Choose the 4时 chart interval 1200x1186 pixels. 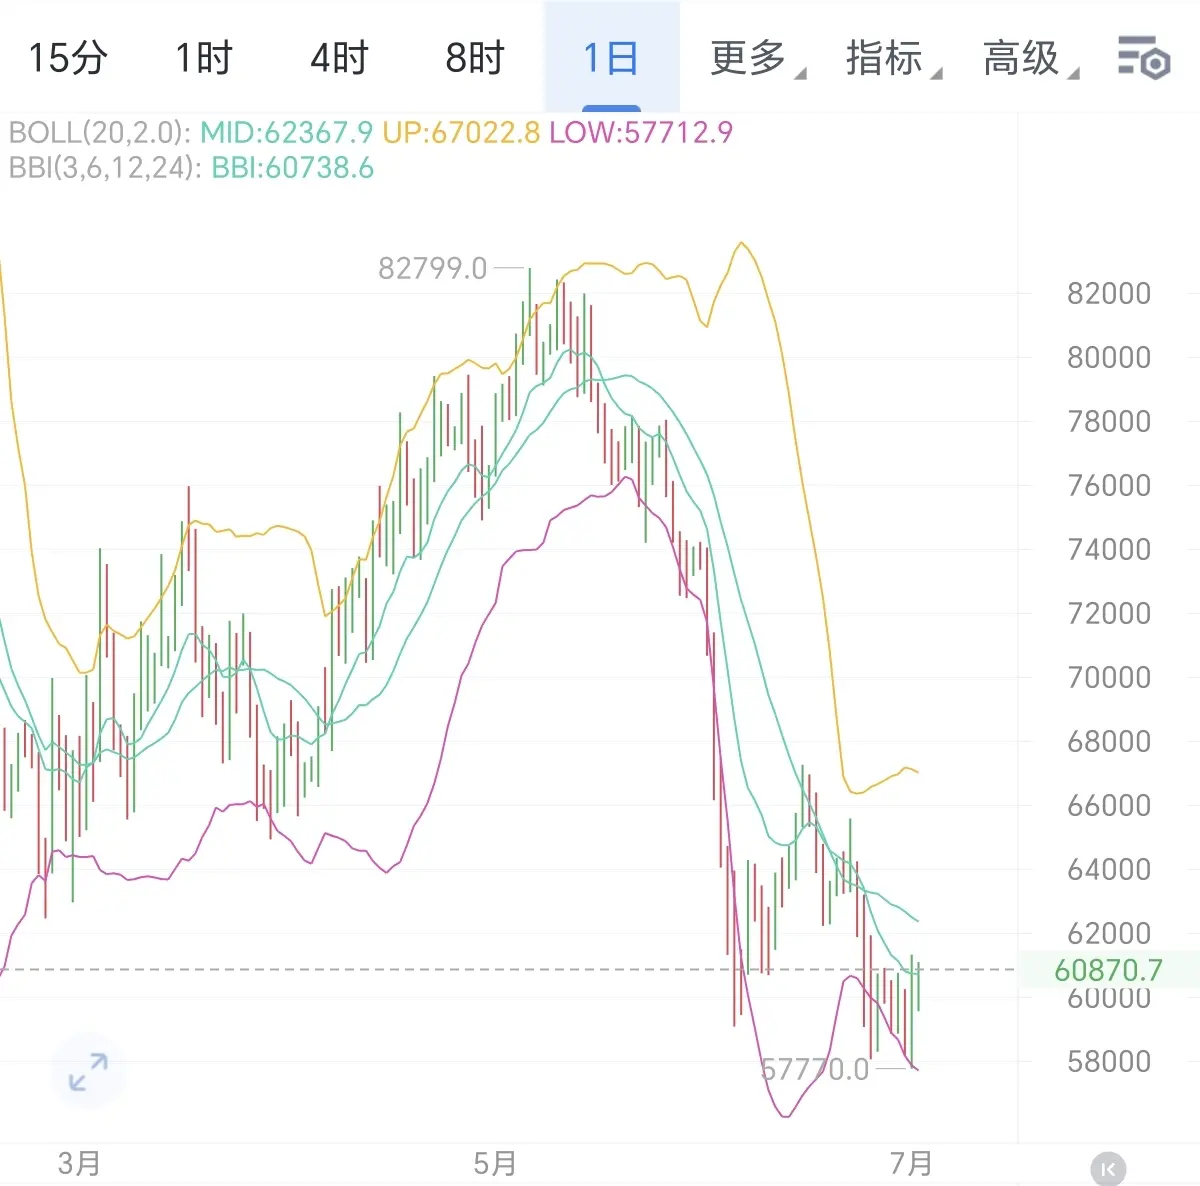coord(339,58)
